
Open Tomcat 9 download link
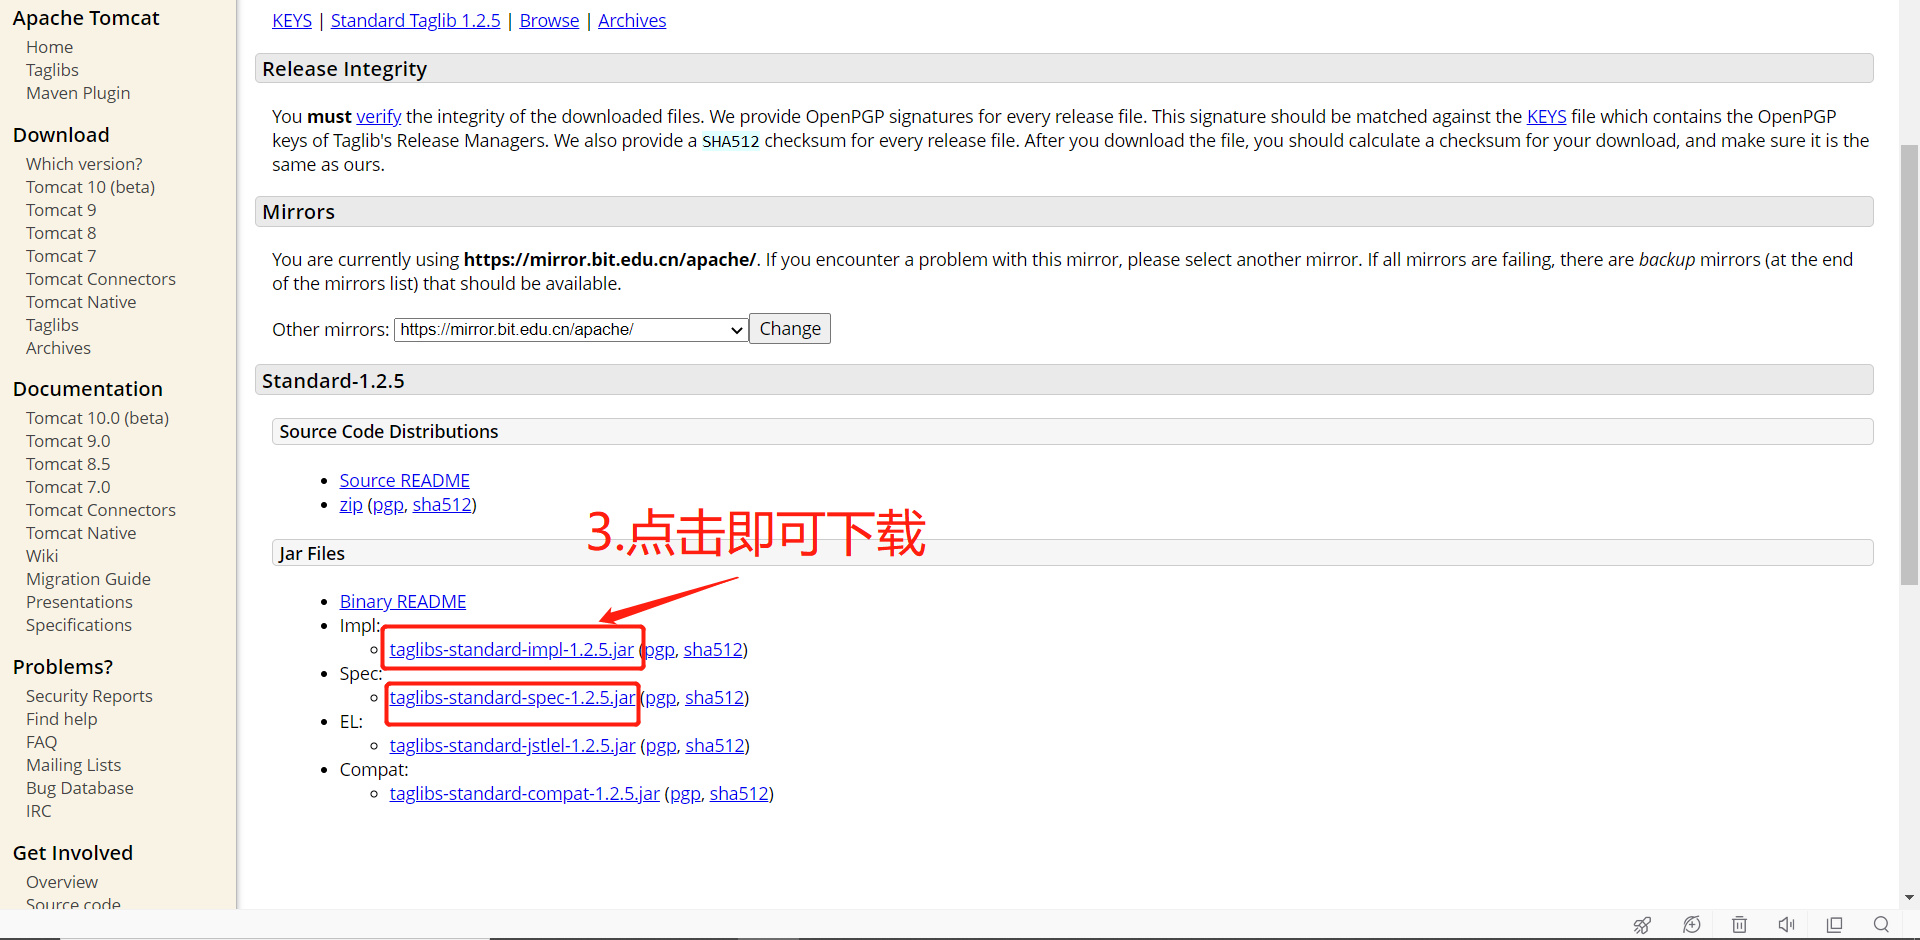[x=61, y=210]
